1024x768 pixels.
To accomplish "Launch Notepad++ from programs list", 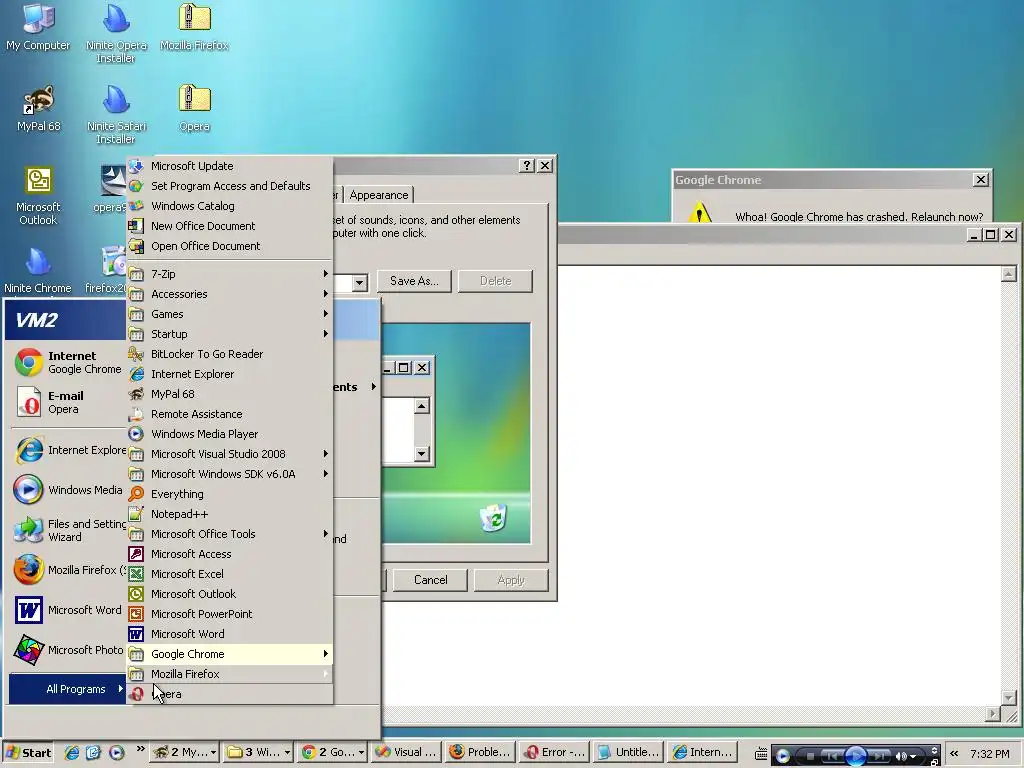I will pyautogui.click(x=229, y=514).
